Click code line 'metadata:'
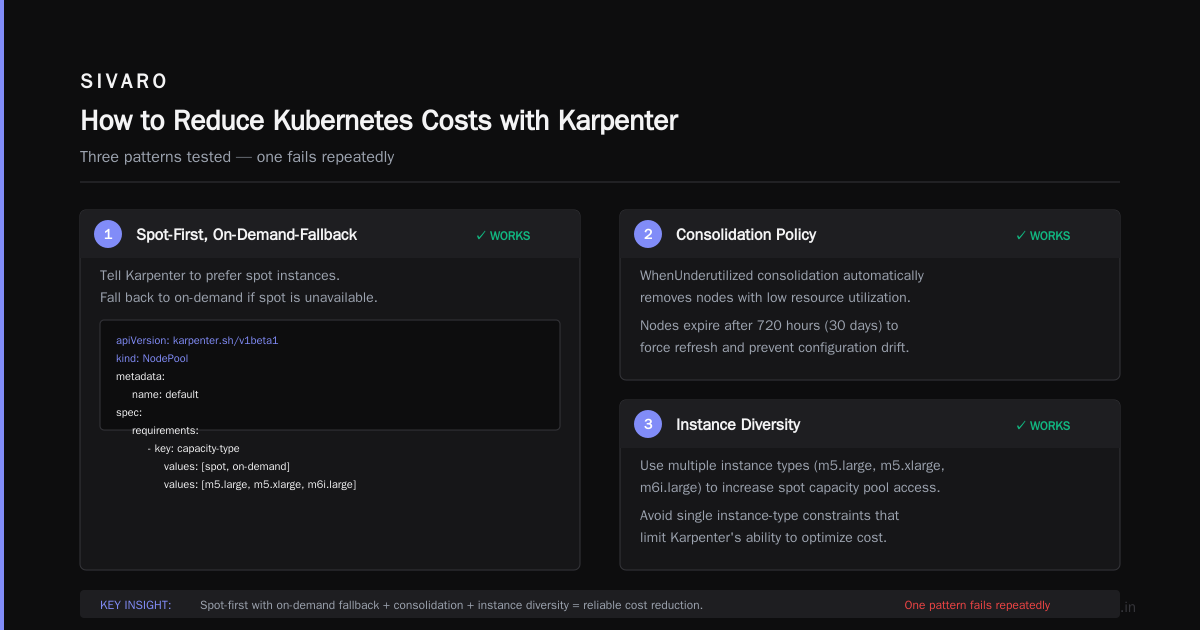The image size is (1200, 630). coord(140,376)
